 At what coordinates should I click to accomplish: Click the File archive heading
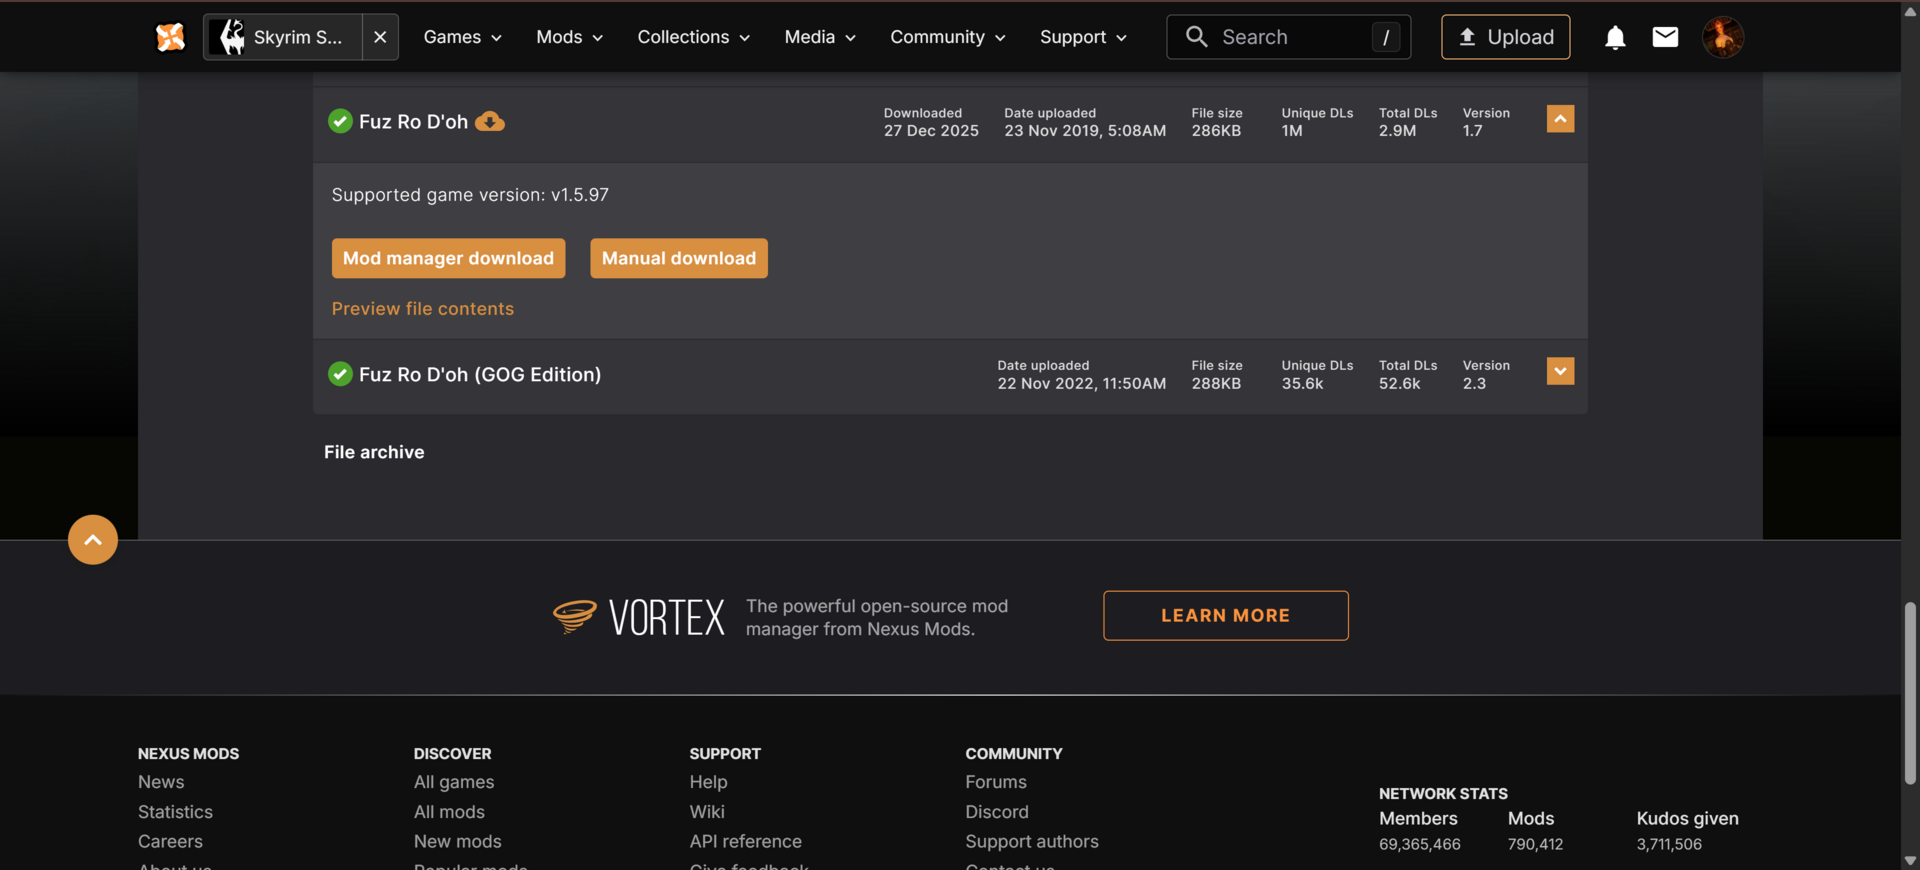(374, 452)
